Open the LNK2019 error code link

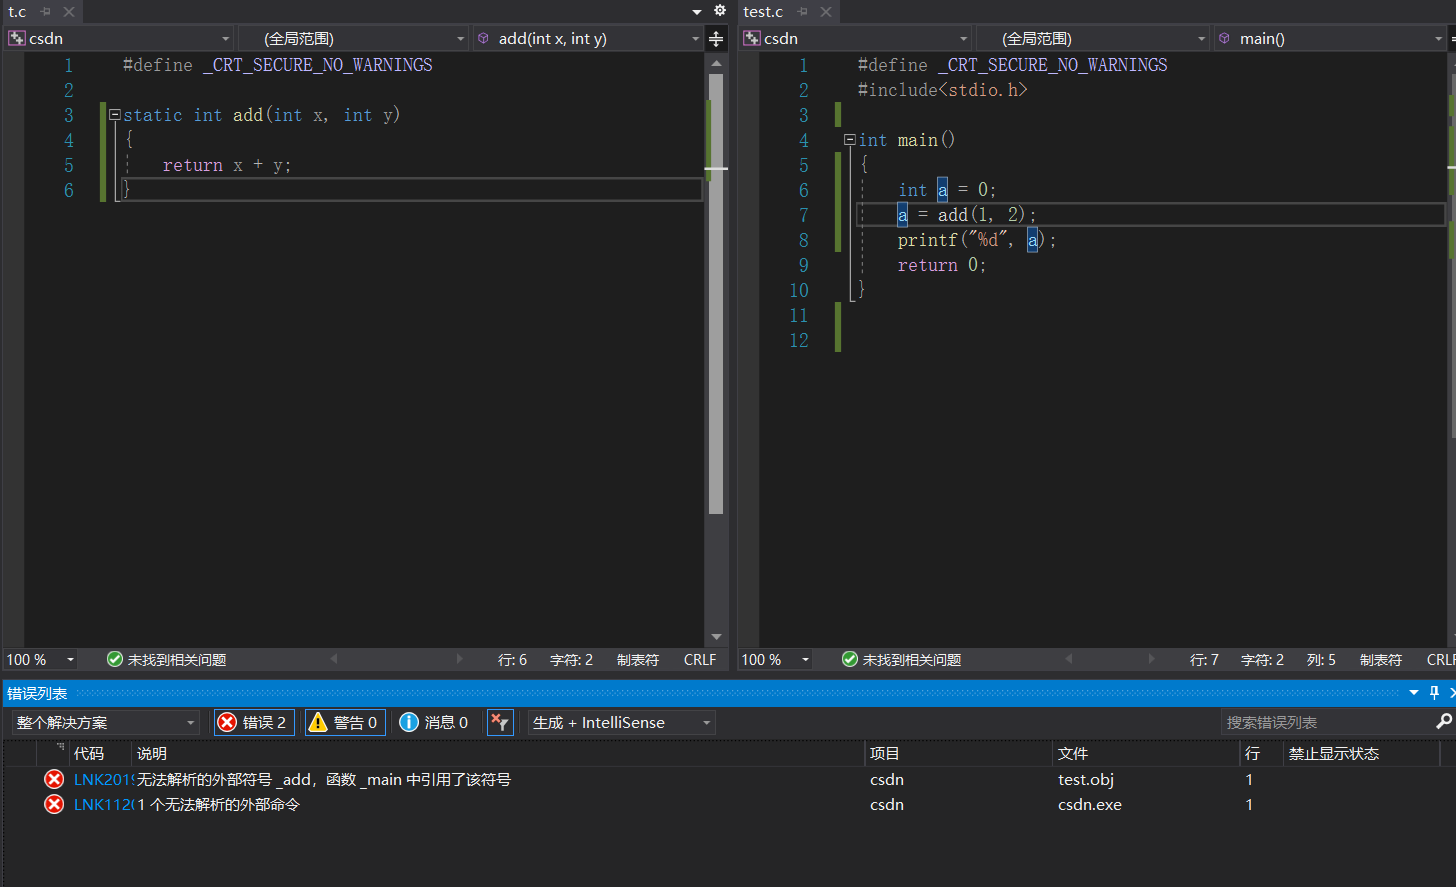tap(103, 779)
